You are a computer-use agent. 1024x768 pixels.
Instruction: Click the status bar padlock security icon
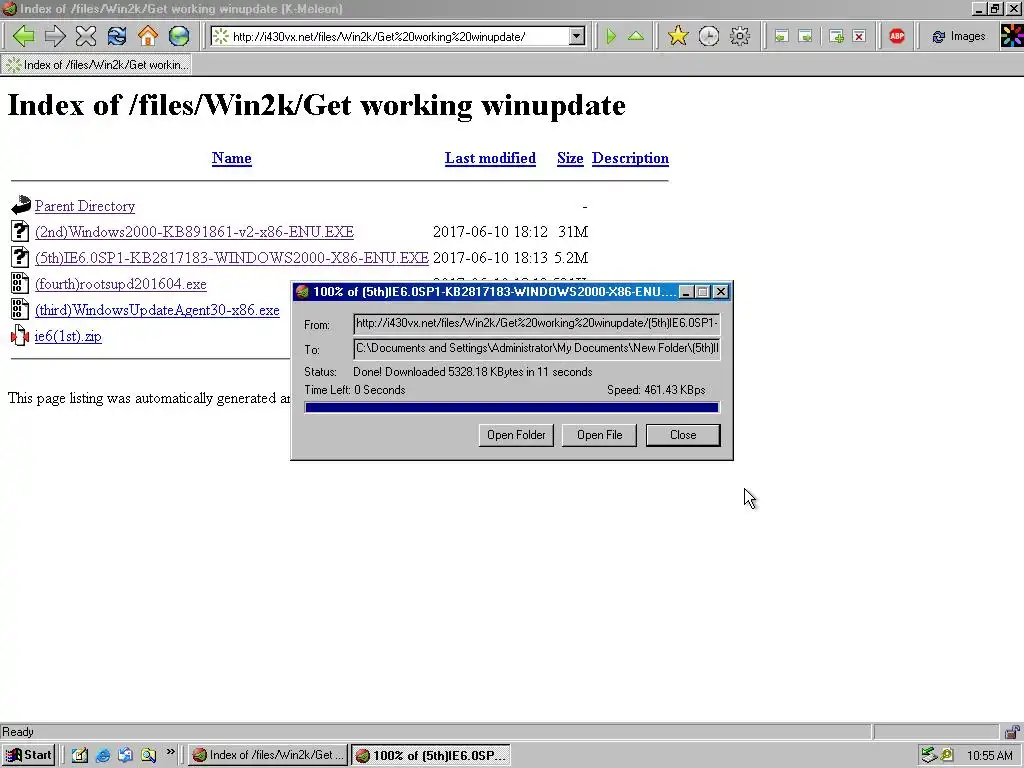1012,732
